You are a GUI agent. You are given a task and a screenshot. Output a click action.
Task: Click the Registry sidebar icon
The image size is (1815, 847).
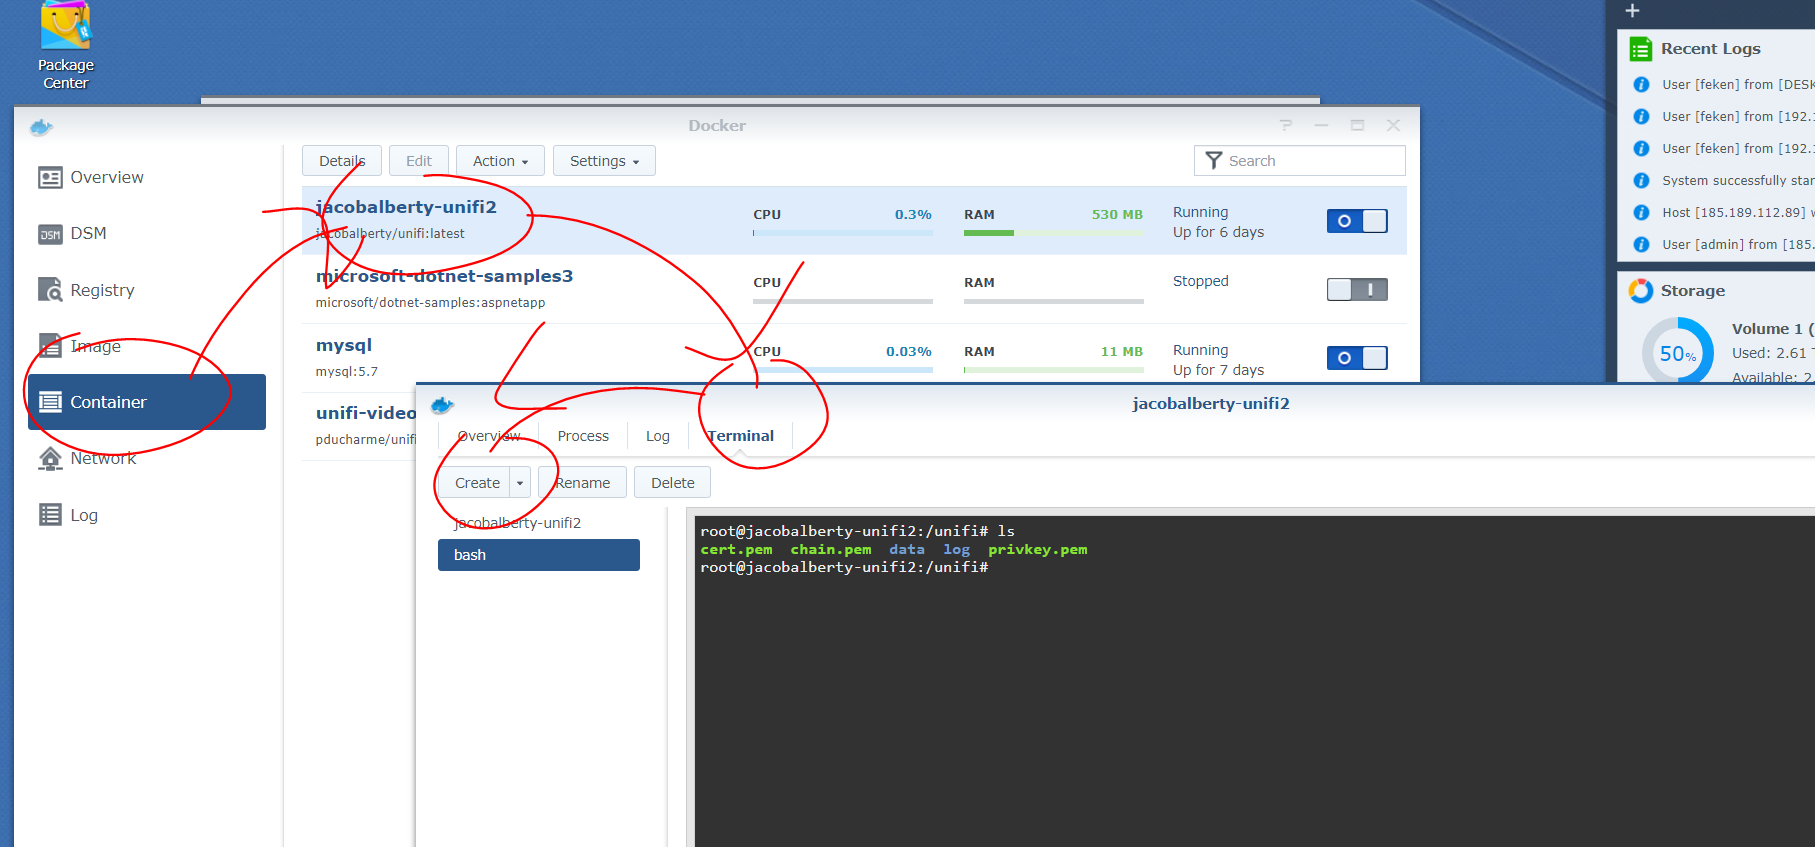[x=50, y=290]
